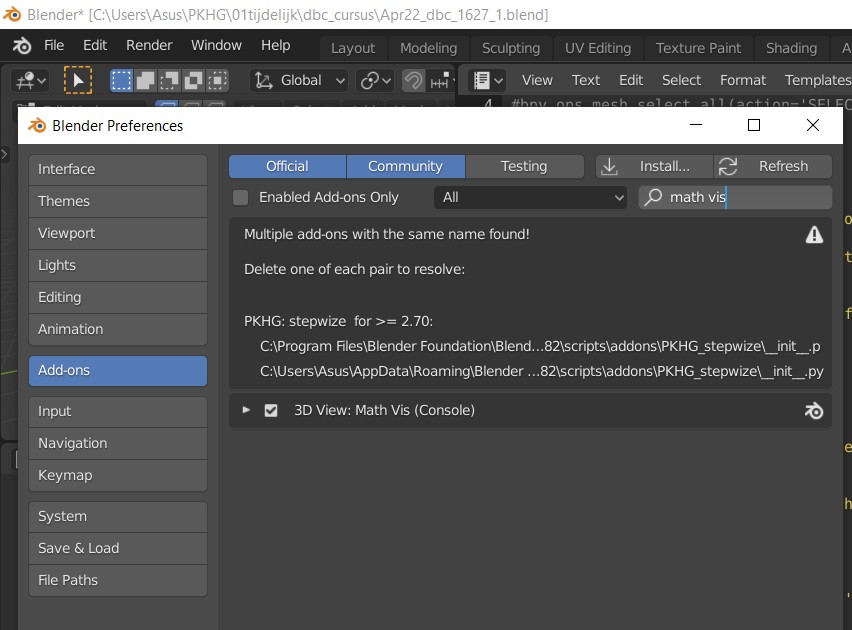Maximize the Blender Preferences window
Viewport: 852px width, 630px height.
[754, 125]
